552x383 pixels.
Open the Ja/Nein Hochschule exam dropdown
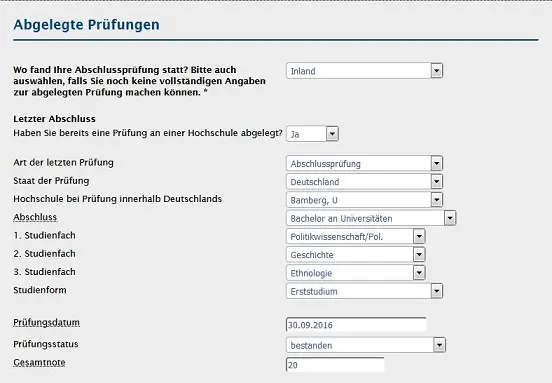(x=312, y=134)
